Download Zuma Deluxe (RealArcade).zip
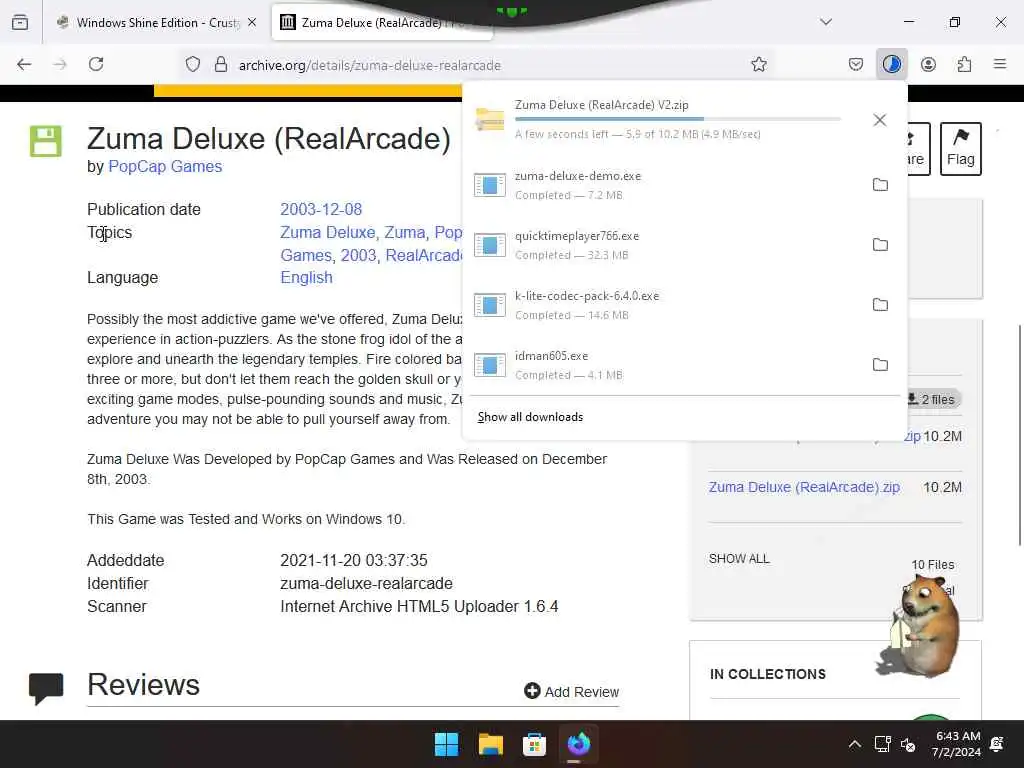The height and width of the screenshot is (768, 1024). [804, 487]
